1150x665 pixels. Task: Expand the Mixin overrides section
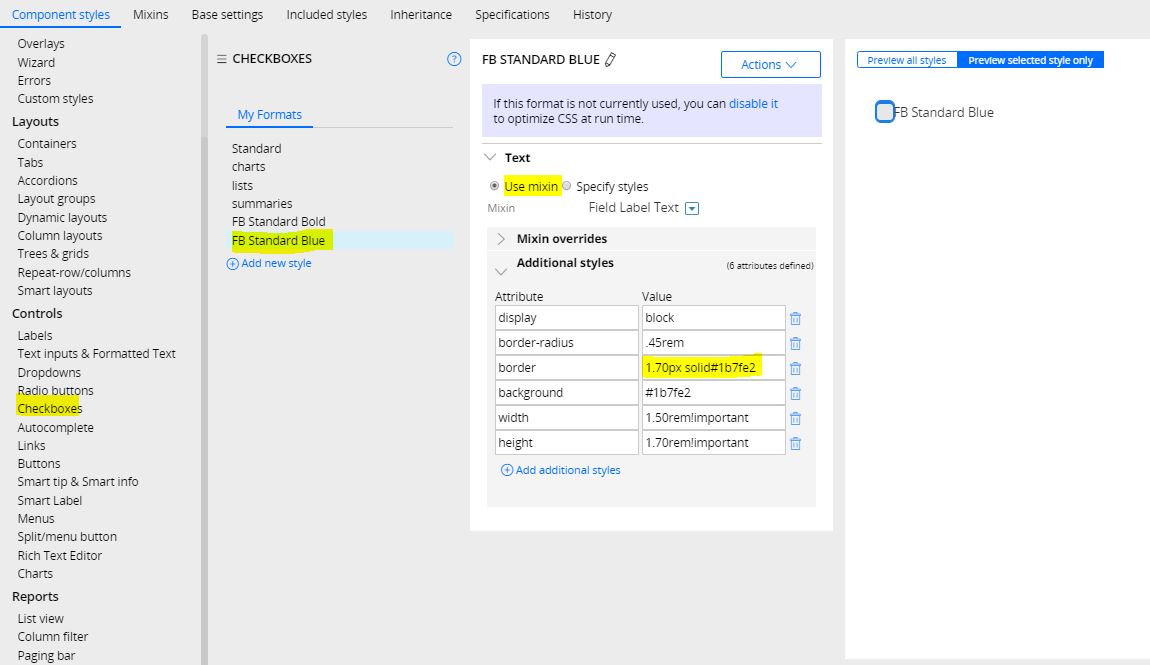(500, 238)
